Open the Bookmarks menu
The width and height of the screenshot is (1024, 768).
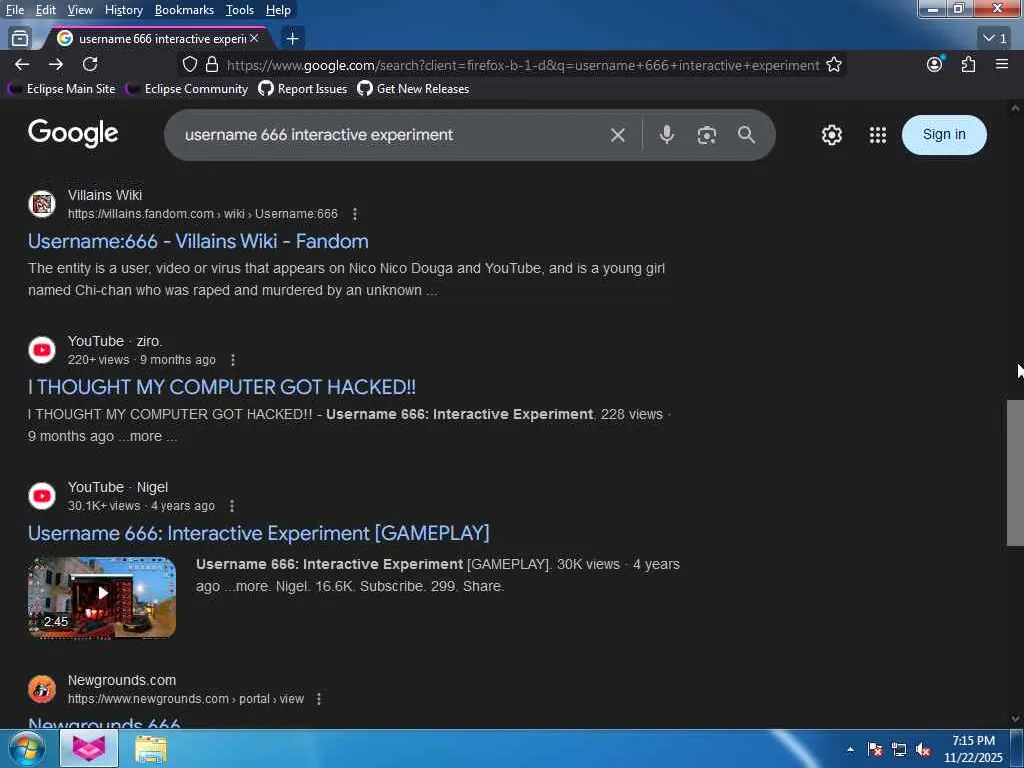tap(184, 10)
